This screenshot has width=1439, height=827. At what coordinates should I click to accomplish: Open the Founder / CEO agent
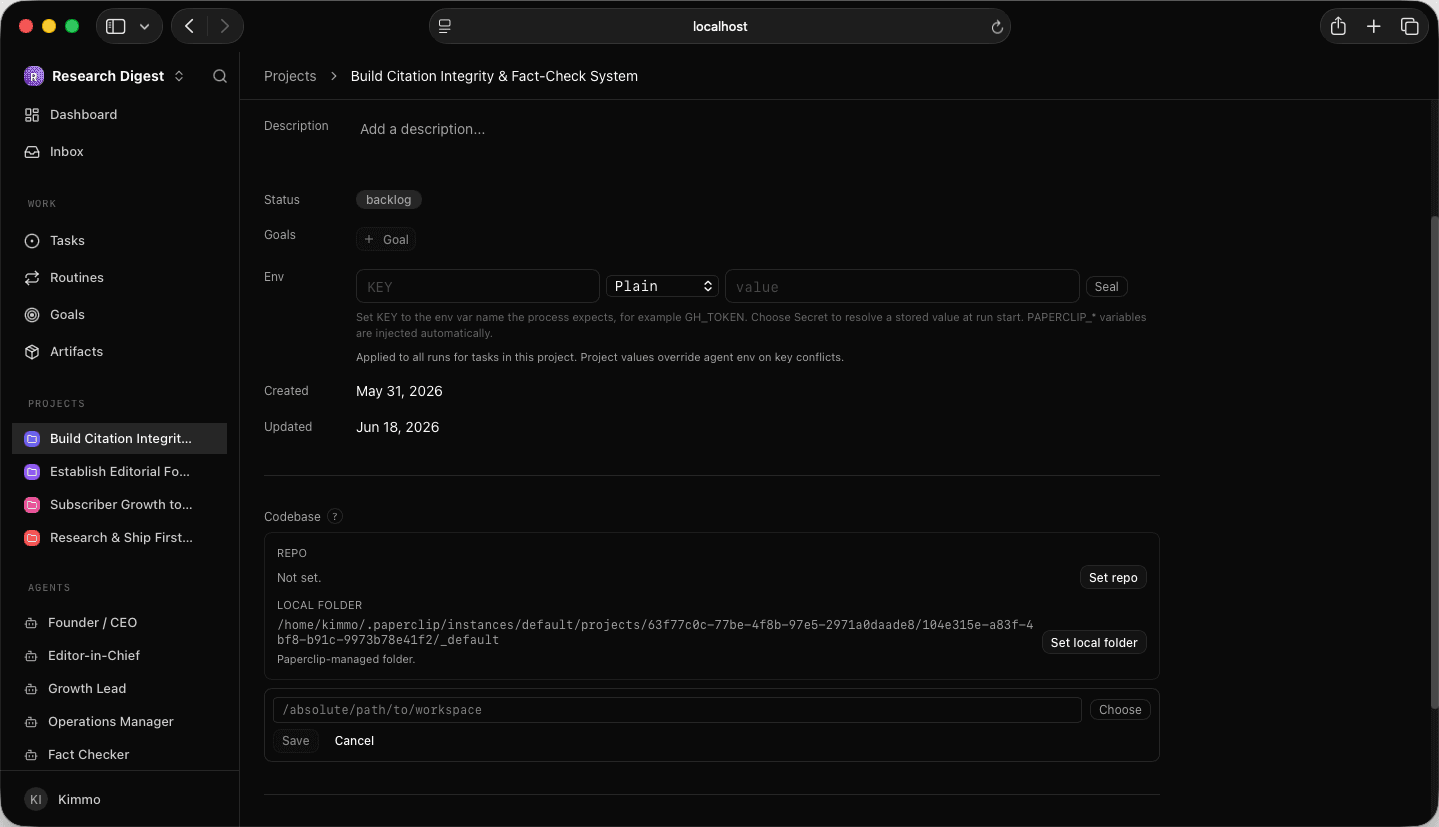point(119,623)
